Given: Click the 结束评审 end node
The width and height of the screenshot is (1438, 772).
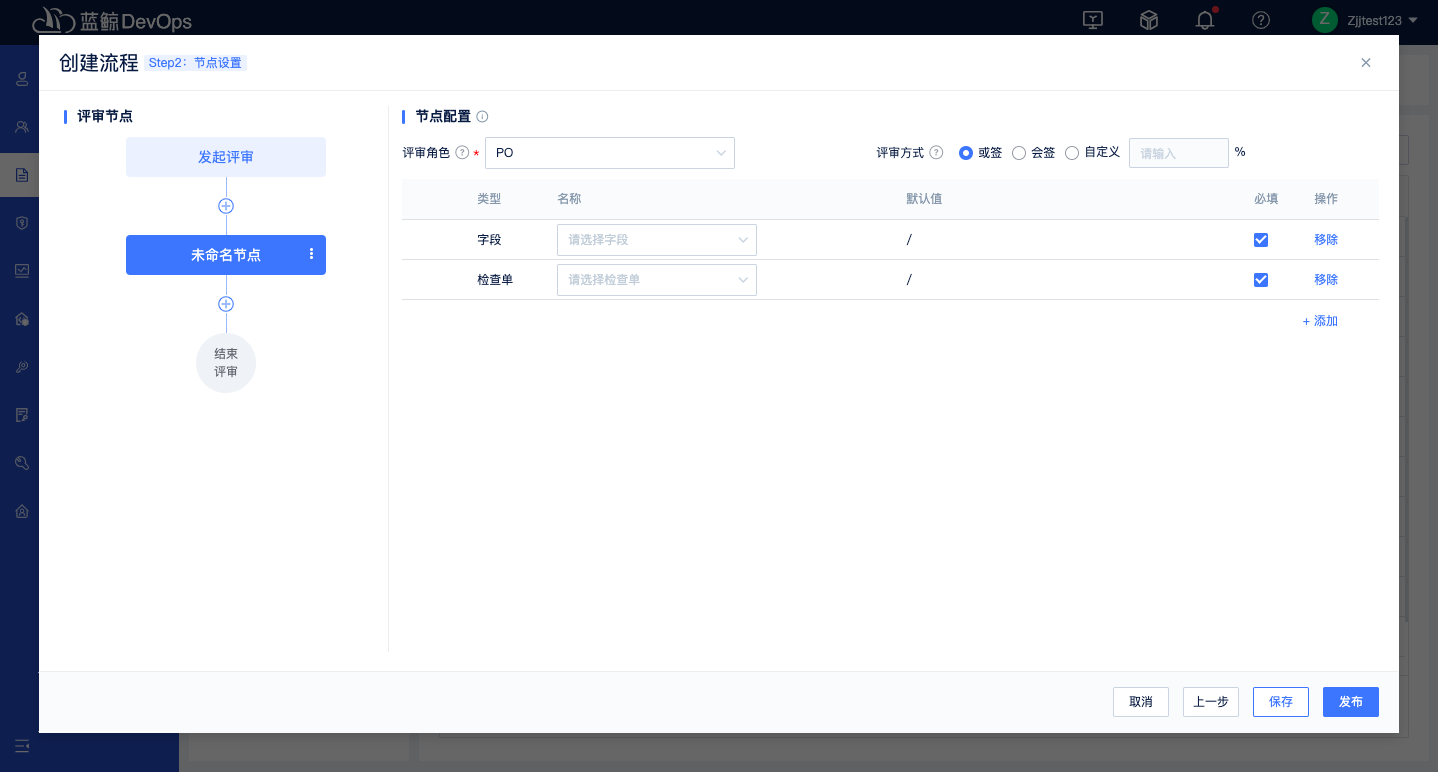Looking at the screenshot, I should [226, 363].
